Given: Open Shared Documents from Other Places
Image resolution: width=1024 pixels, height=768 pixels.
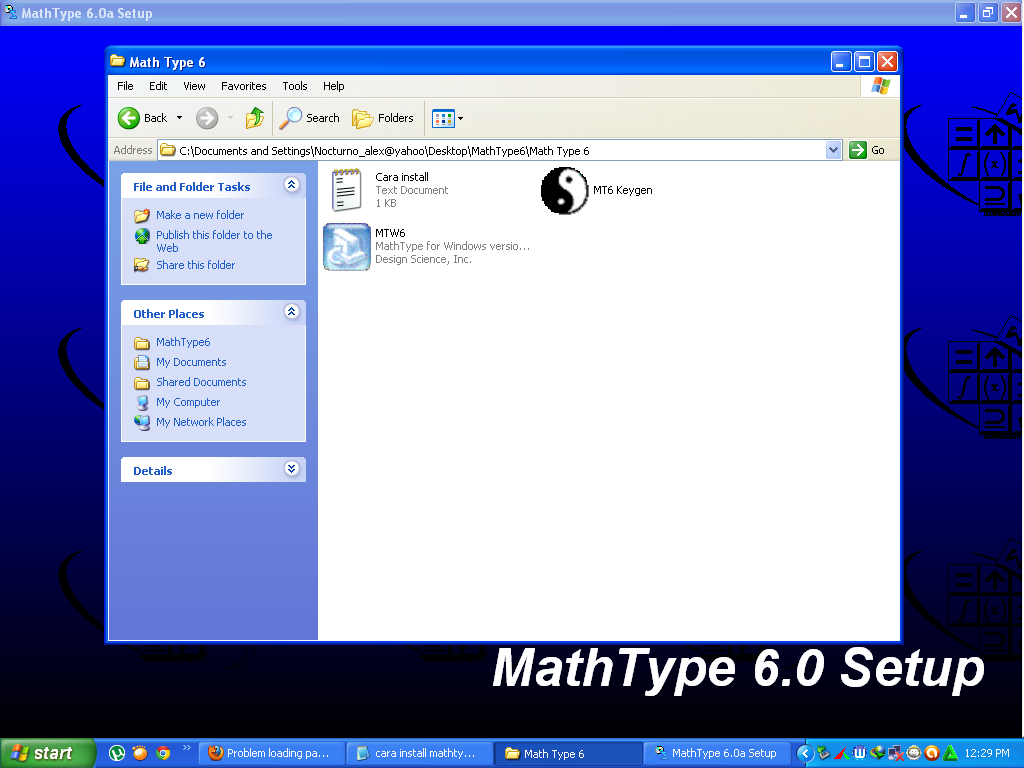Looking at the screenshot, I should pos(201,382).
